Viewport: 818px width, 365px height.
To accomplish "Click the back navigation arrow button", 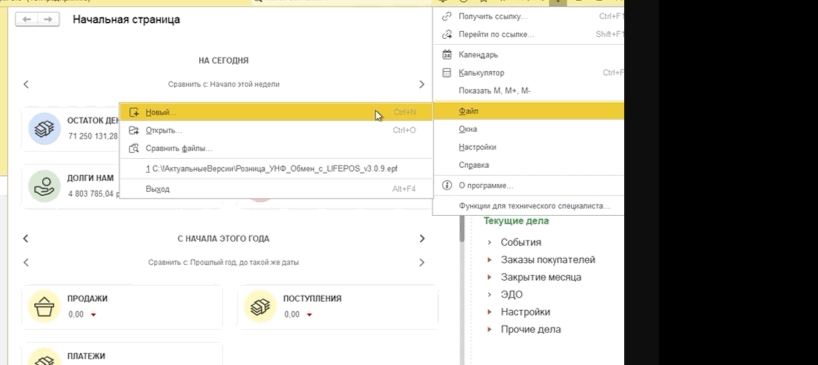I will [27, 19].
